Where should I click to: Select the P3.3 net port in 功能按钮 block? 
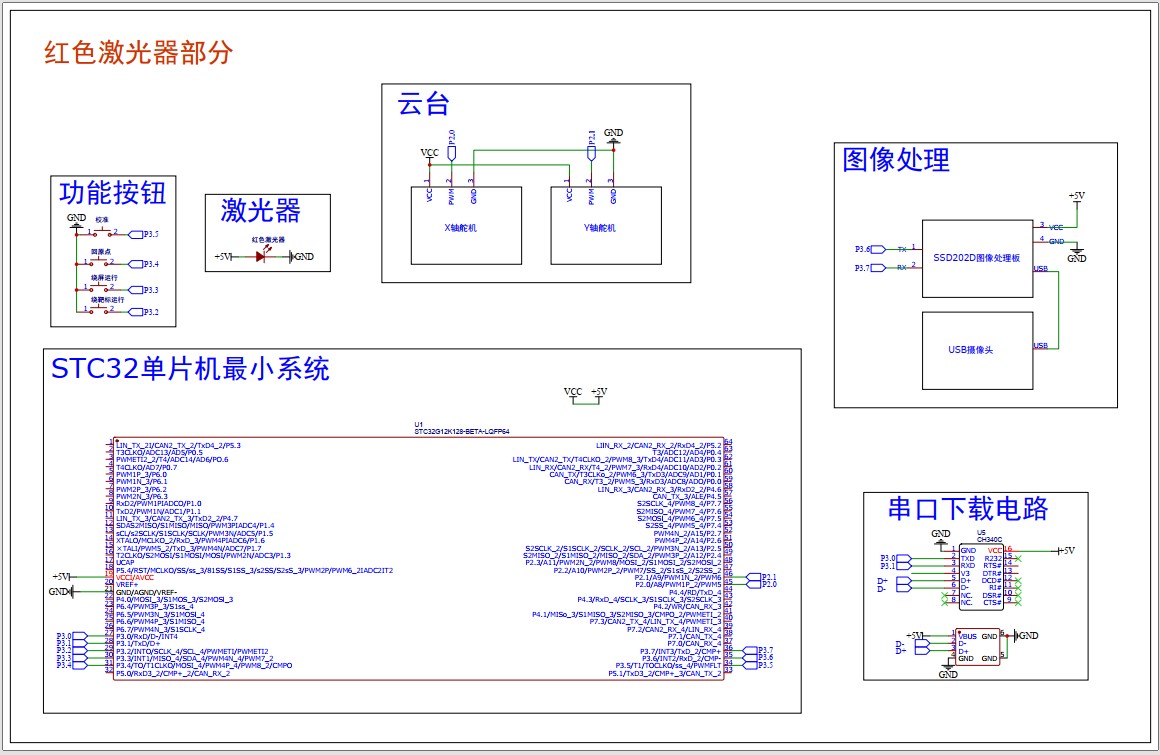[144, 290]
